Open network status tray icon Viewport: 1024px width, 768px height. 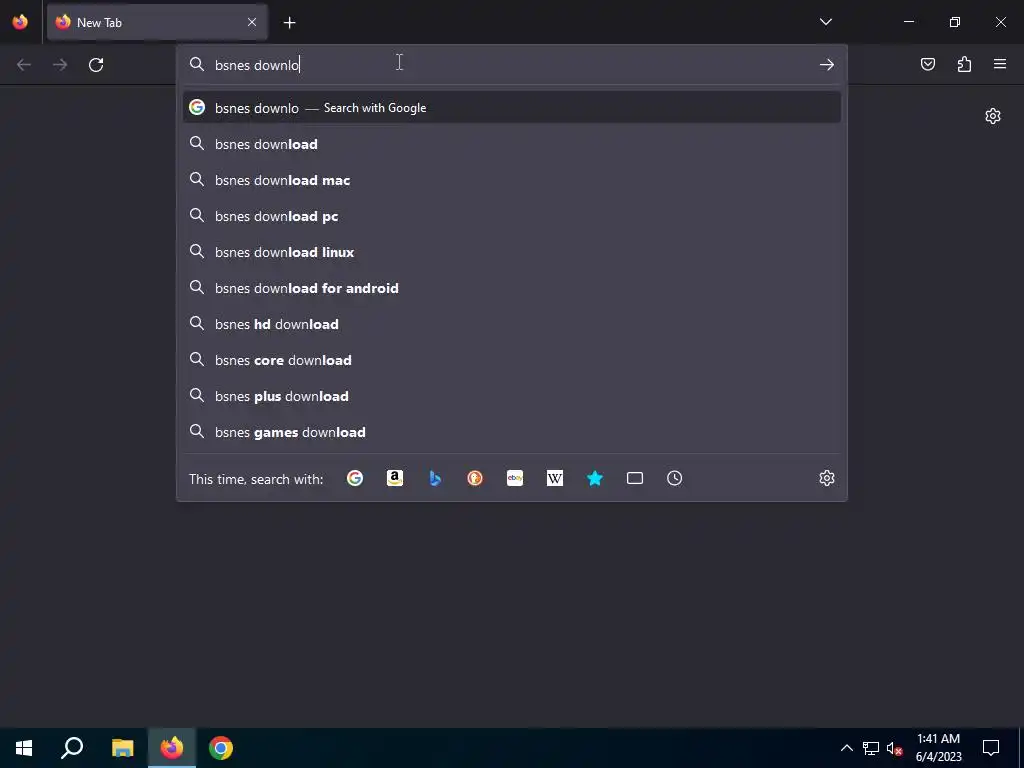coord(871,748)
